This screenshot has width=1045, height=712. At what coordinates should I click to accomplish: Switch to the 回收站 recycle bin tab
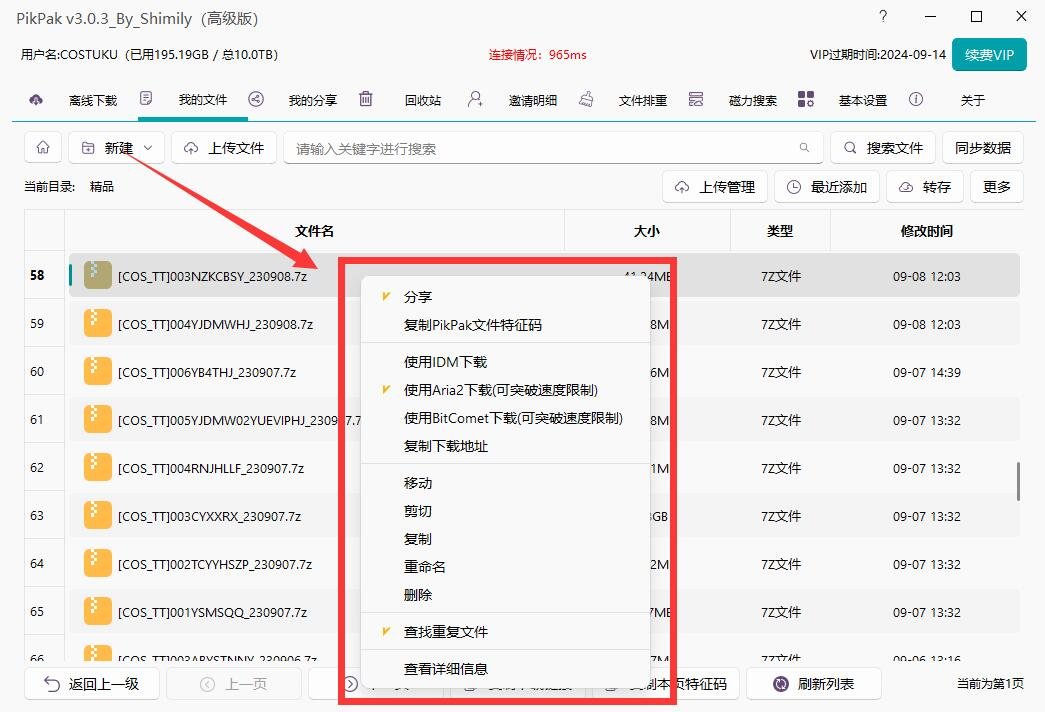pos(366,99)
